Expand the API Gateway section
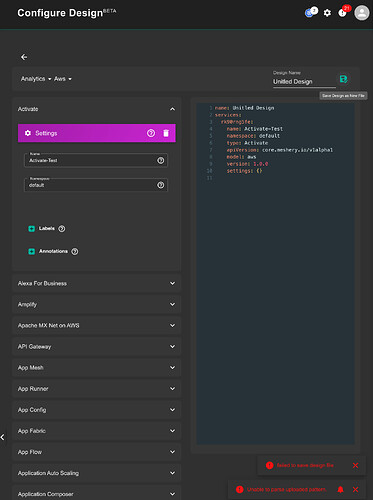373x500 pixels. [97, 347]
